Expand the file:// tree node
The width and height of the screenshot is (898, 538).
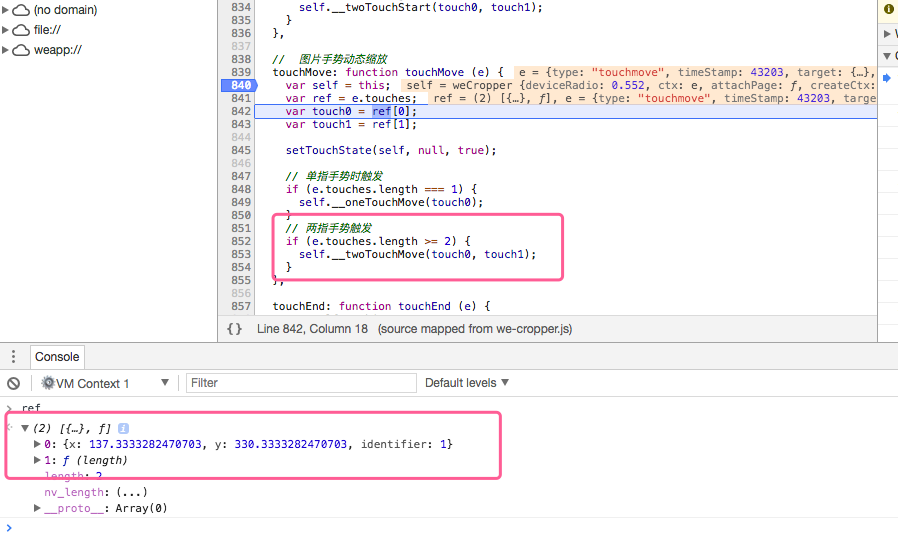(5, 30)
